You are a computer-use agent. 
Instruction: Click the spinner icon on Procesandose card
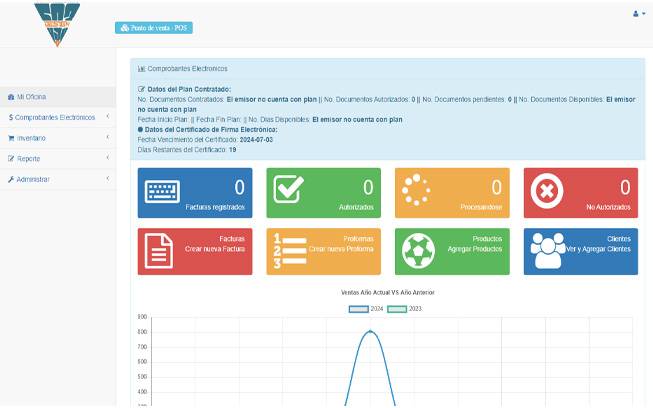coord(418,191)
